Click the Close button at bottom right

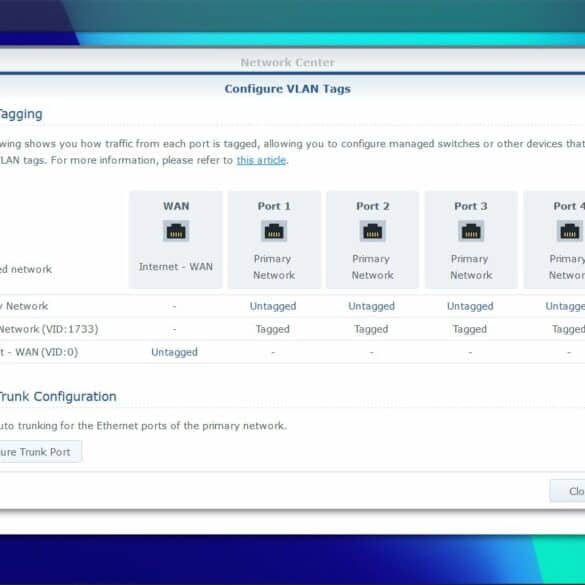pyautogui.click(x=567, y=491)
